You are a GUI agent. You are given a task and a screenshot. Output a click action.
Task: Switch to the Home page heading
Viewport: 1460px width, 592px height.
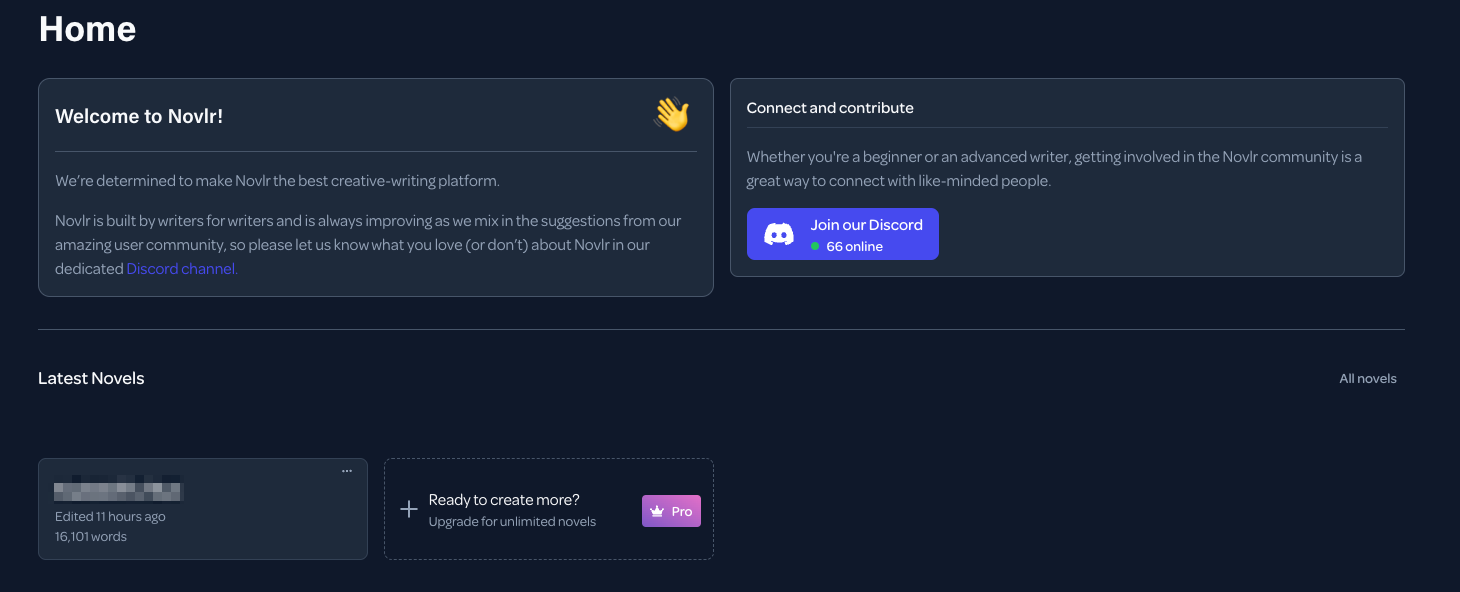(x=87, y=29)
